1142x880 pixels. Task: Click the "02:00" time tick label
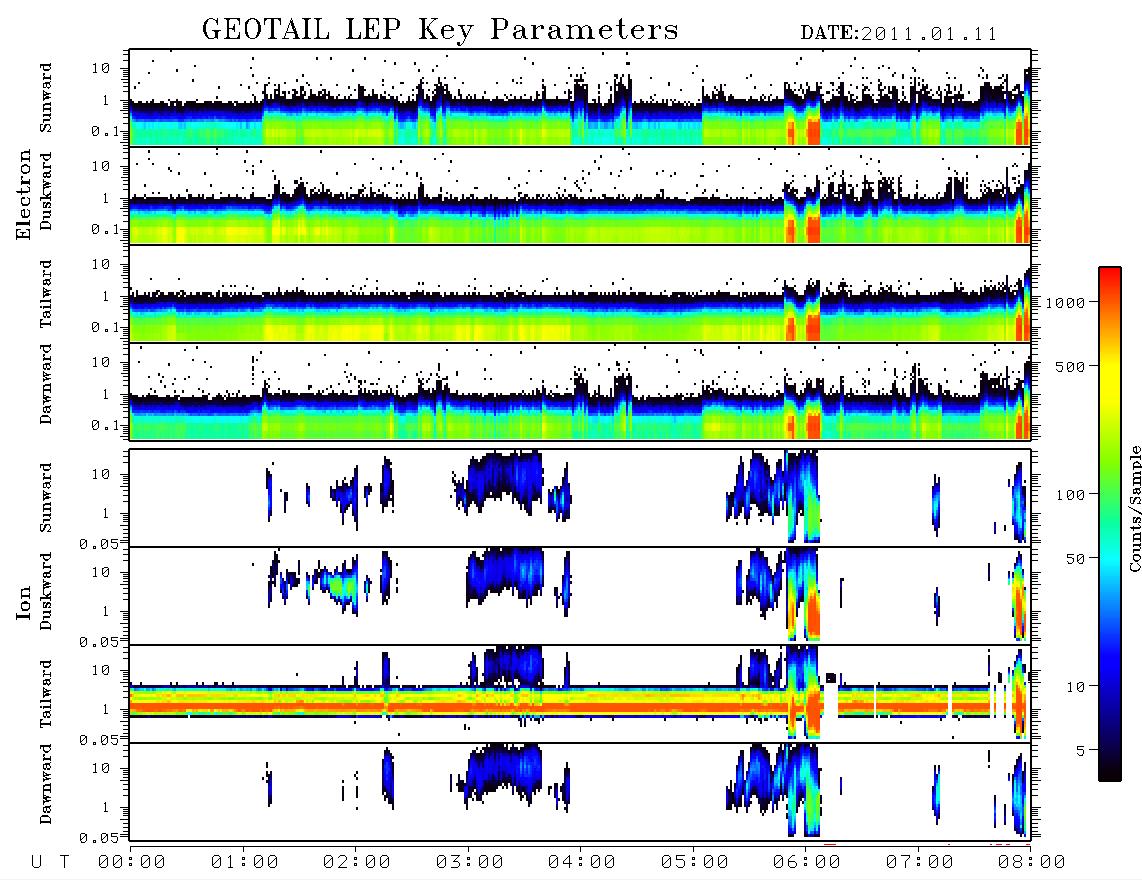click(357, 863)
